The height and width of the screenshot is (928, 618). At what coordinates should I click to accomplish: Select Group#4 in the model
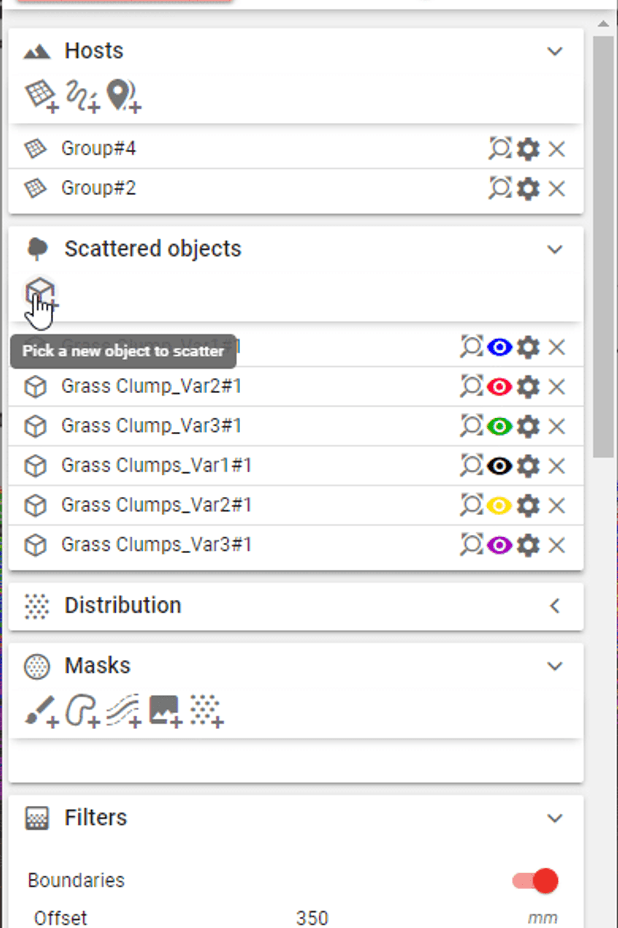click(499, 148)
